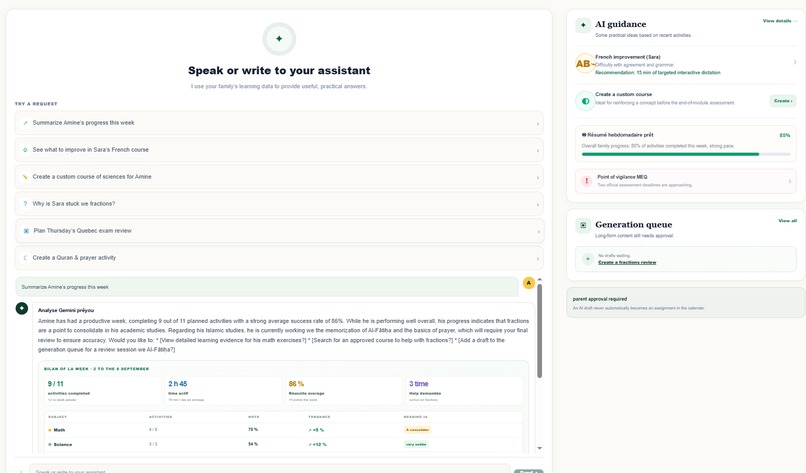This screenshot has width=806, height=473.
Task: Click the question mark icon beside Why is Sara stuck
Action: (x=25, y=204)
